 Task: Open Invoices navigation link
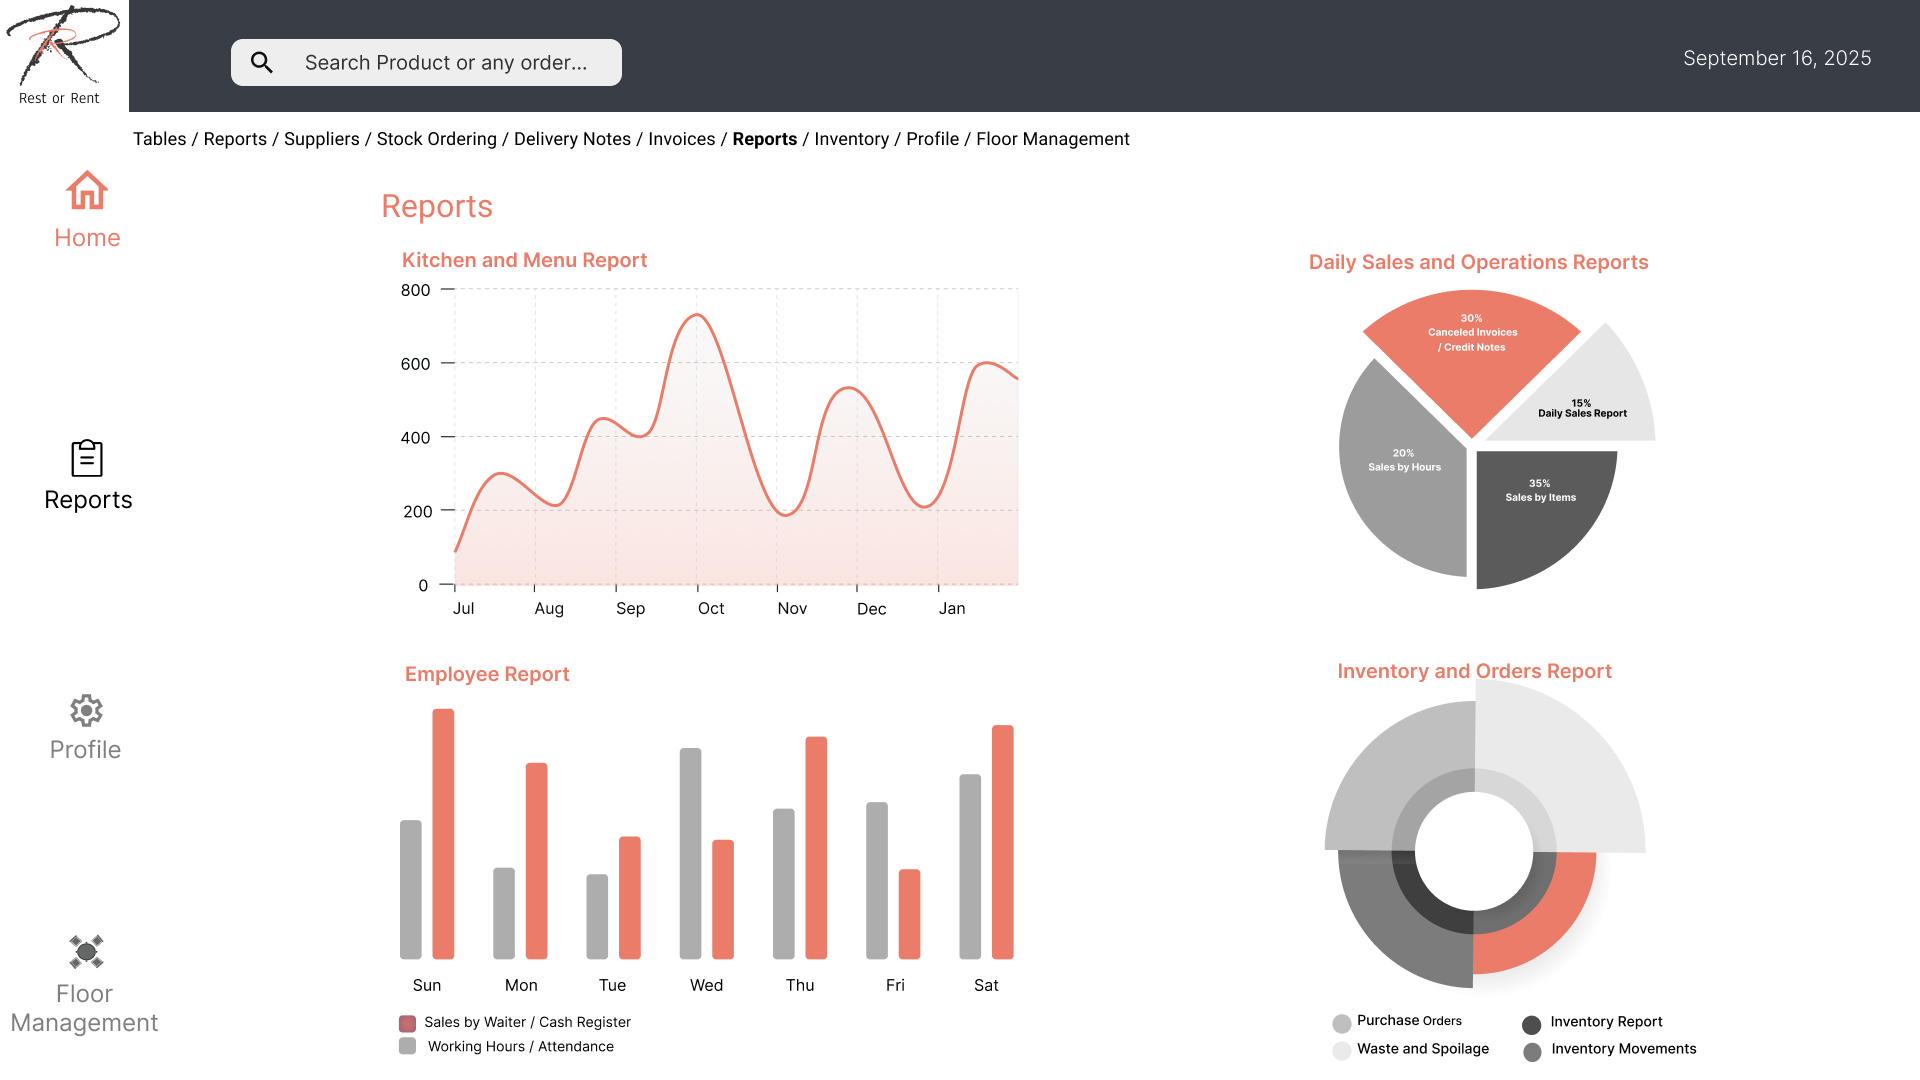(x=681, y=139)
